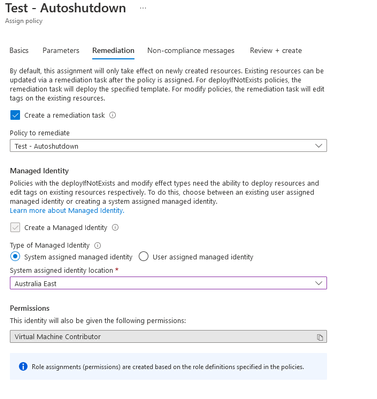
Task: Open Learn more about Managed Identity link
Action: (67, 211)
